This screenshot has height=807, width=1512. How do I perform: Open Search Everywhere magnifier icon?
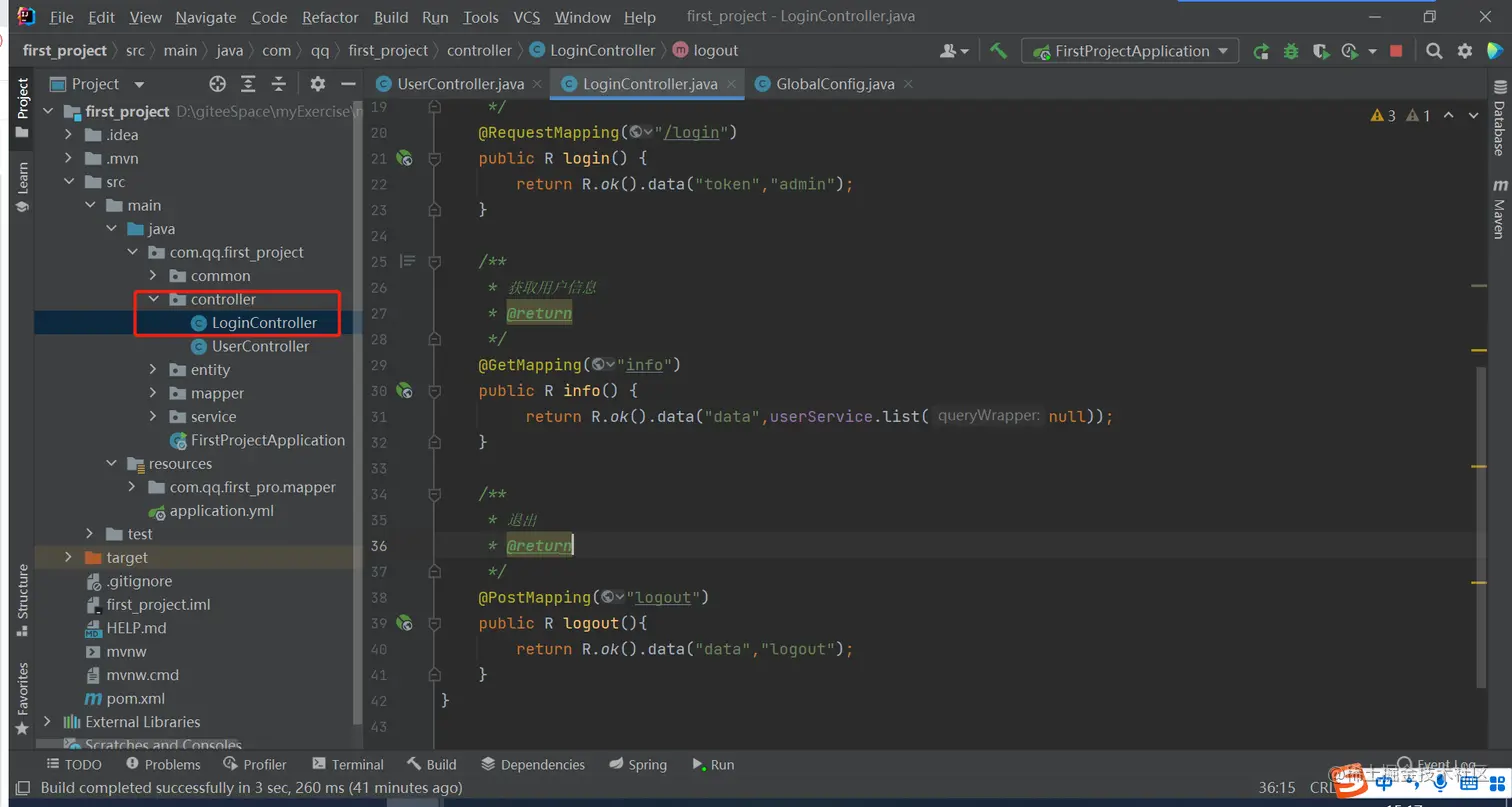click(x=1434, y=51)
